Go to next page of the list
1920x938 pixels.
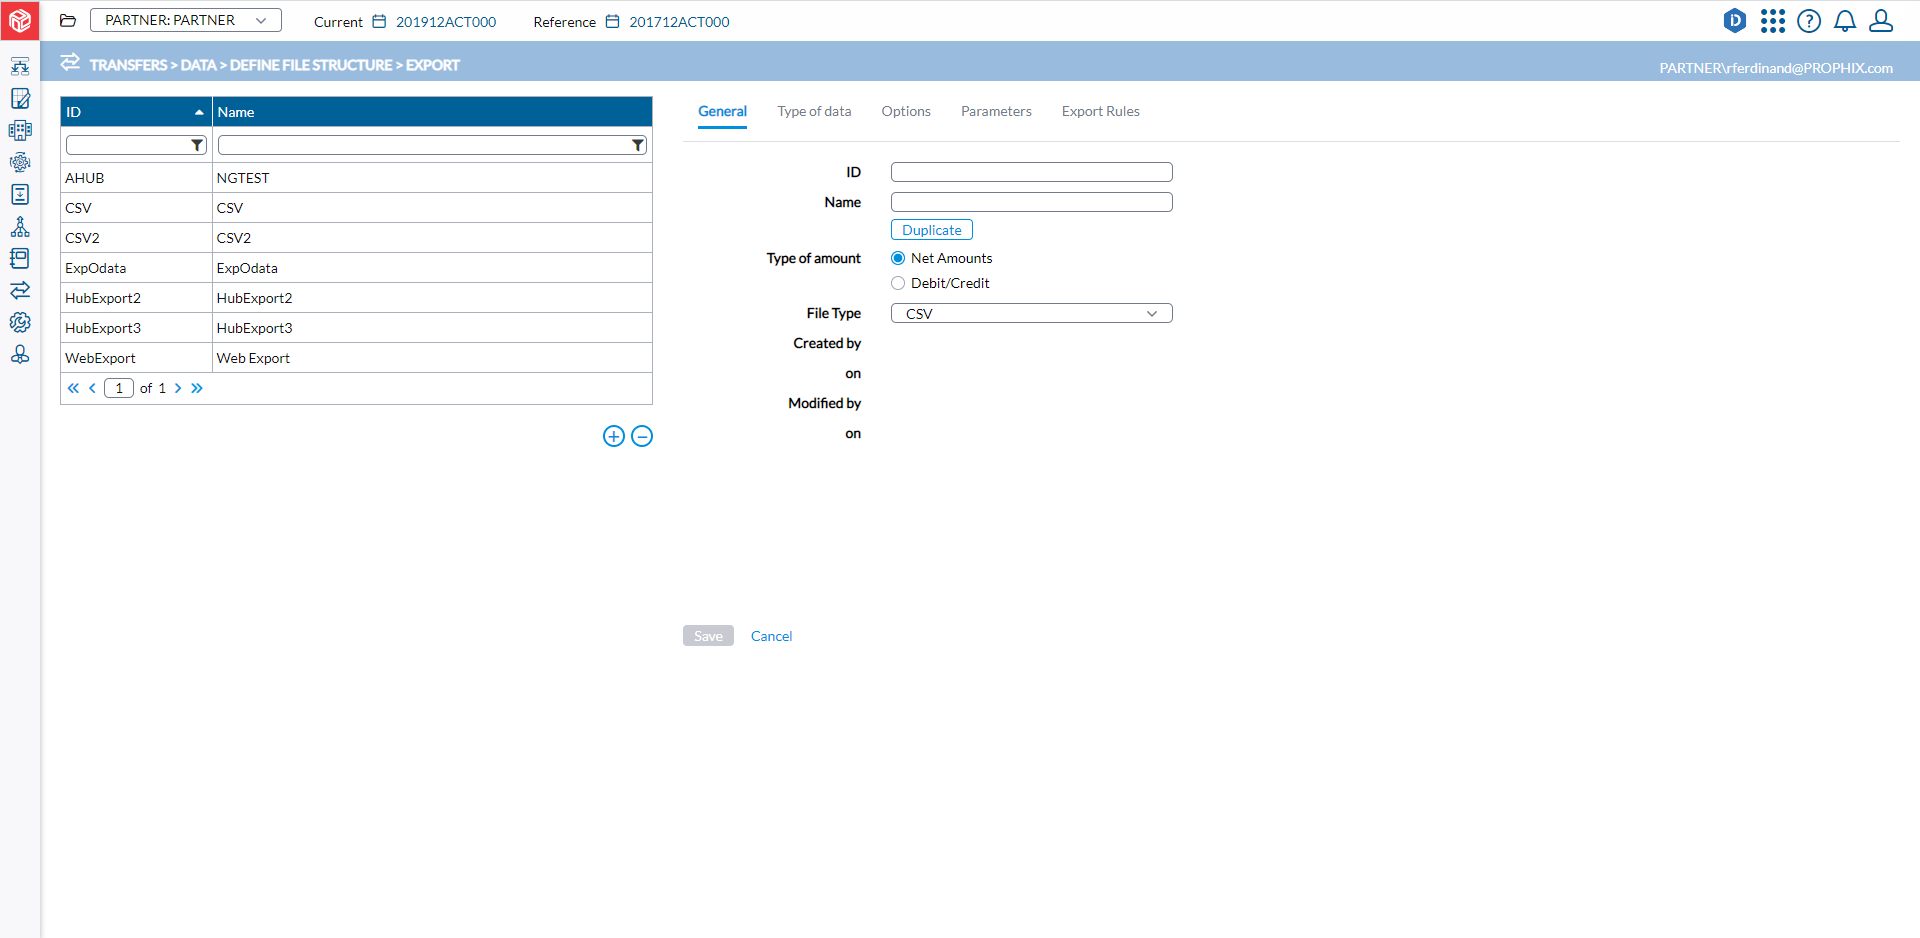tap(178, 388)
